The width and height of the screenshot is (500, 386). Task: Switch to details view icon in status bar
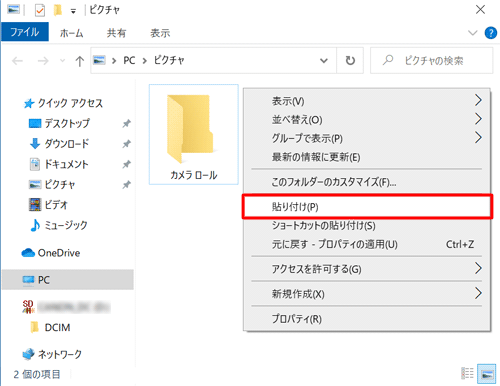coord(467,373)
